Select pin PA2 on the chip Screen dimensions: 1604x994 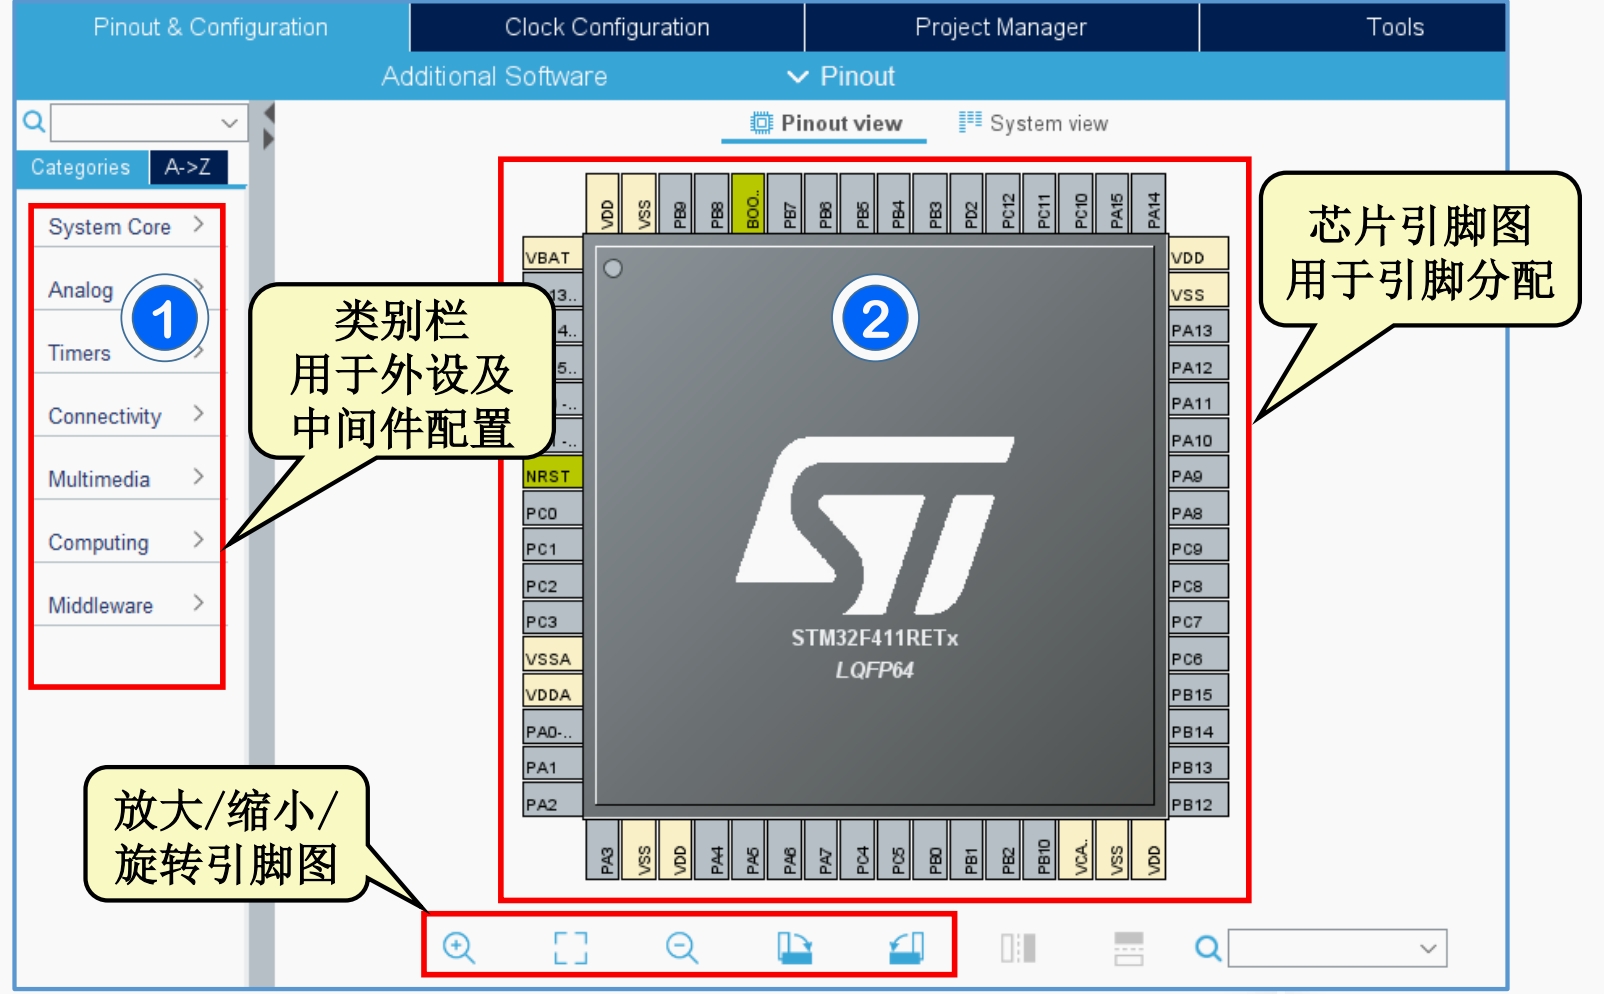click(x=552, y=804)
